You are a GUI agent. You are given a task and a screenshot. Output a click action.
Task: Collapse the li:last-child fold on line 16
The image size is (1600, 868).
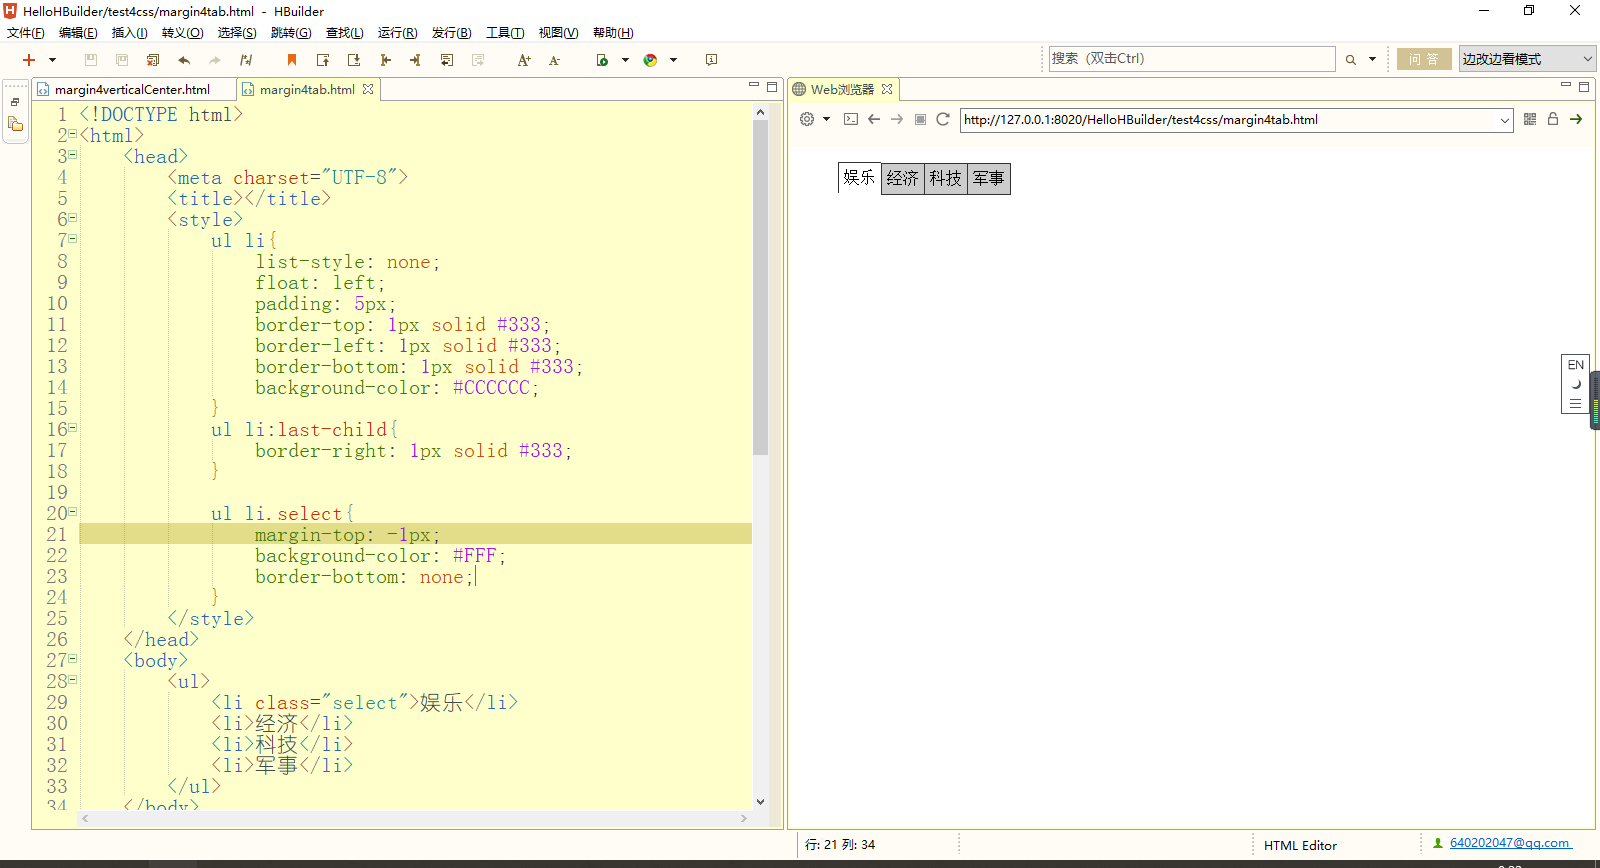pyautogui.click(x=73, y=428)
